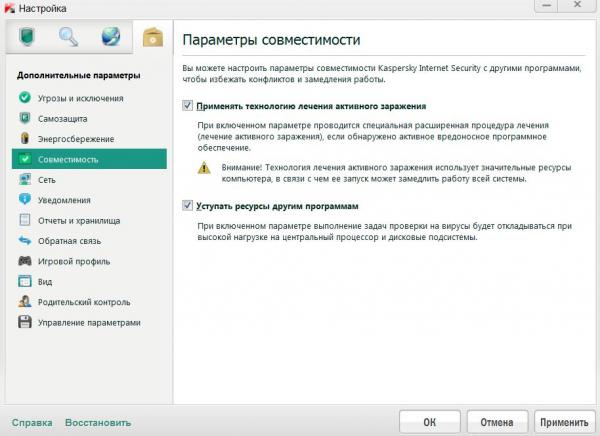Open Игровой профиль section
The image size is (600, 436).
point(89,261)
